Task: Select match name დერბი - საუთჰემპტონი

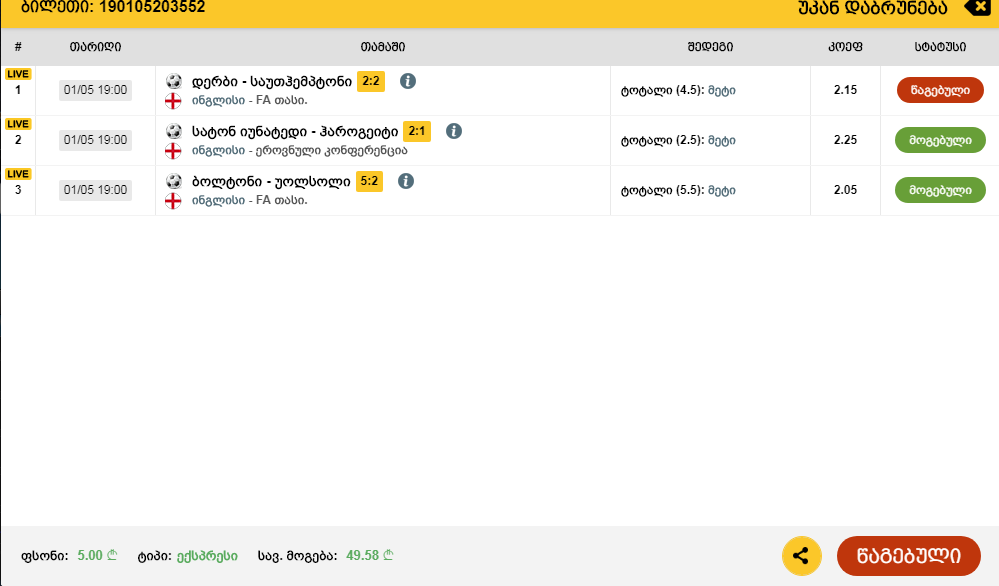Action: 272,82
